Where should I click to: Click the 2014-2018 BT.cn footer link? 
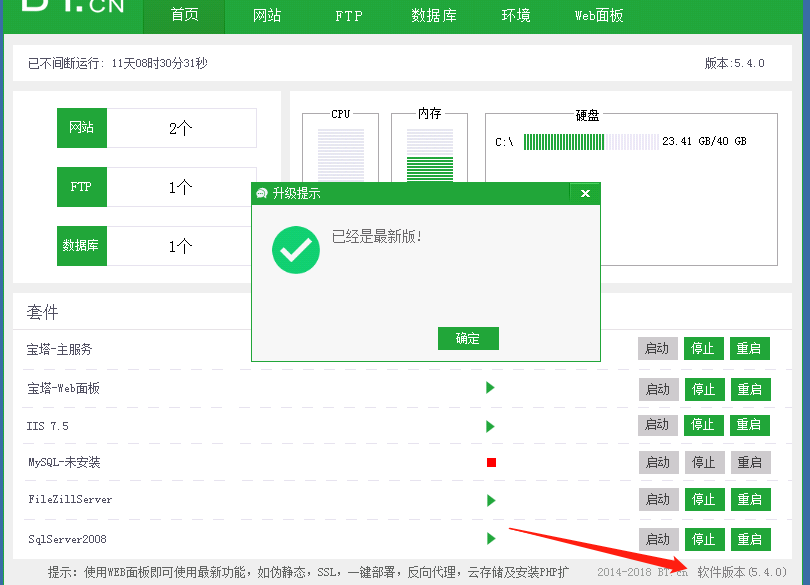point(642,572)
